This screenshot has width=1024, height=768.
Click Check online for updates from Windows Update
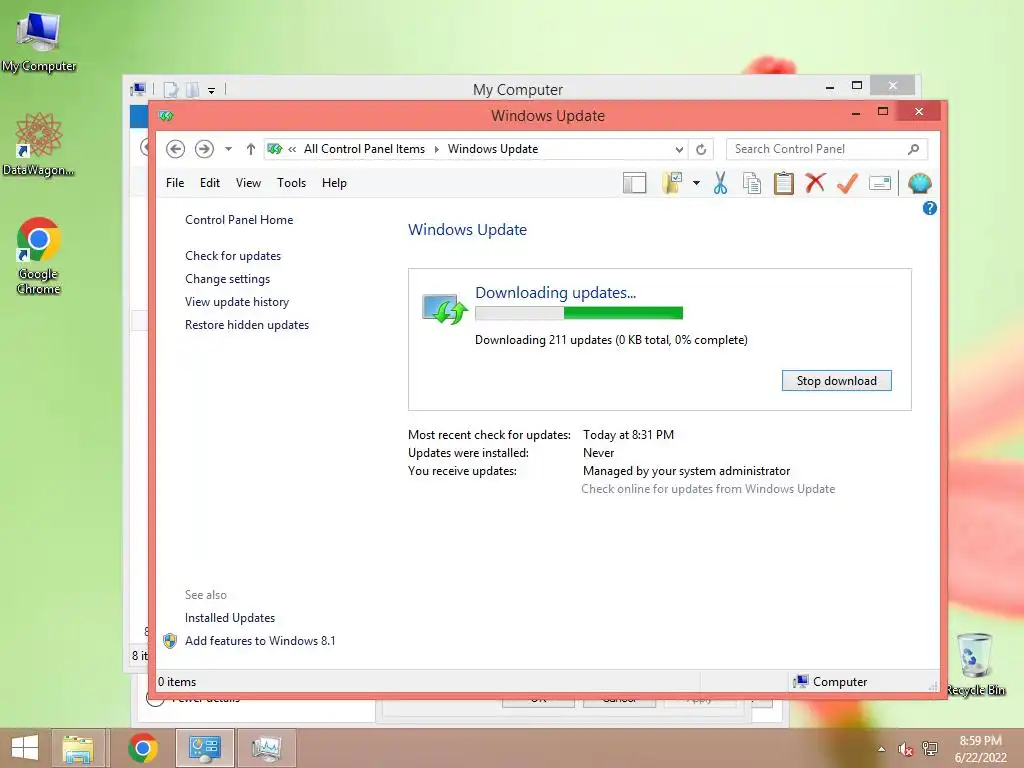click(x=708, y=488)
